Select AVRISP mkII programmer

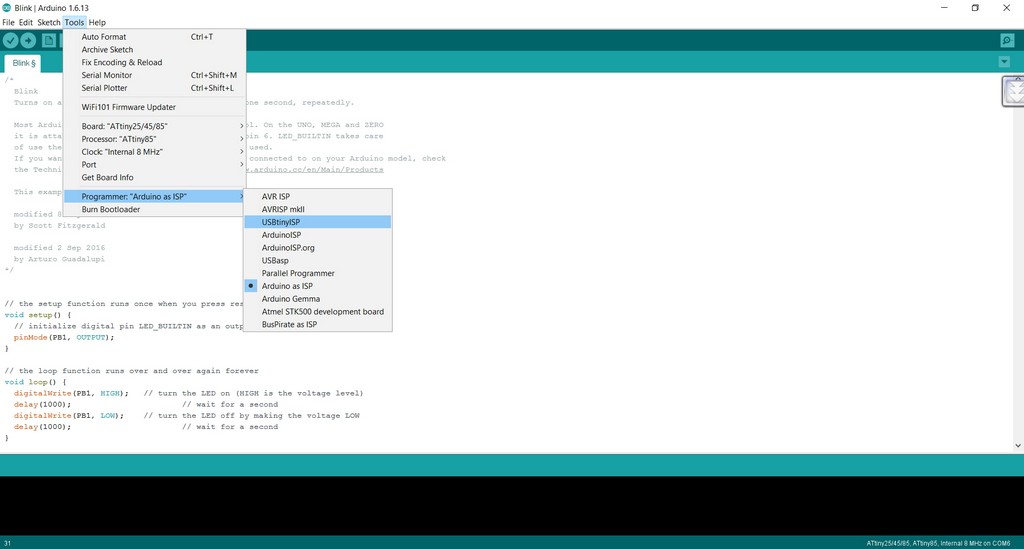point(317,210)
